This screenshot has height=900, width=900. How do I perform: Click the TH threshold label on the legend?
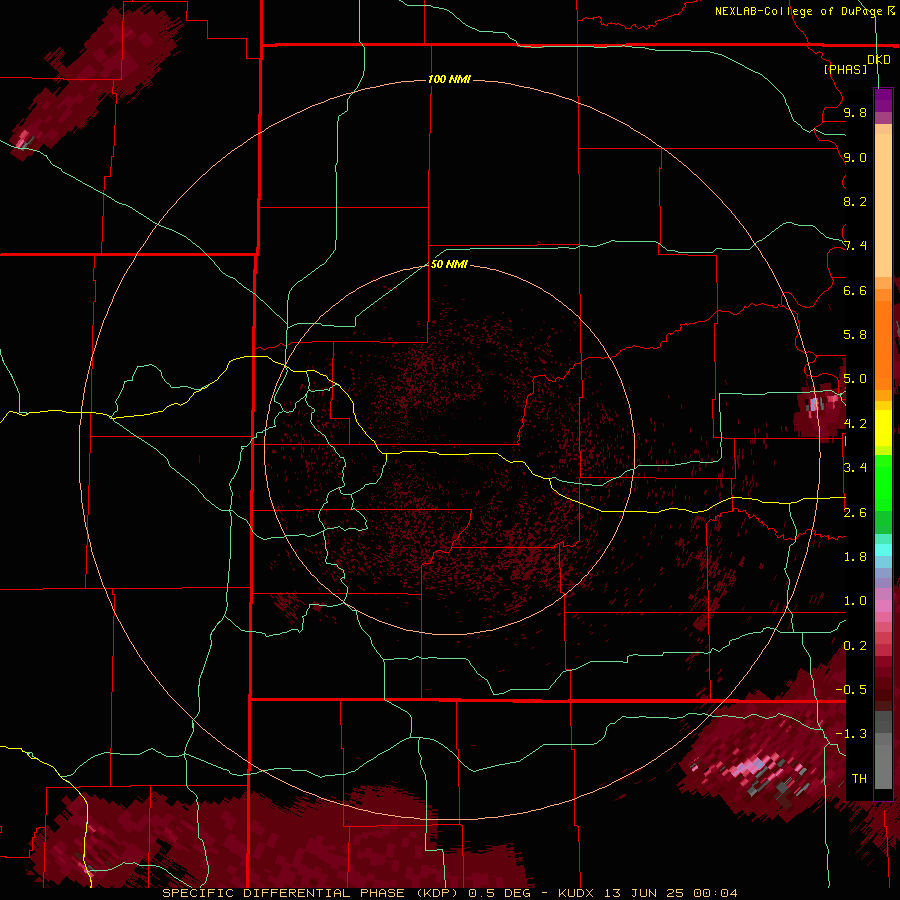click(x=859, y=778)
